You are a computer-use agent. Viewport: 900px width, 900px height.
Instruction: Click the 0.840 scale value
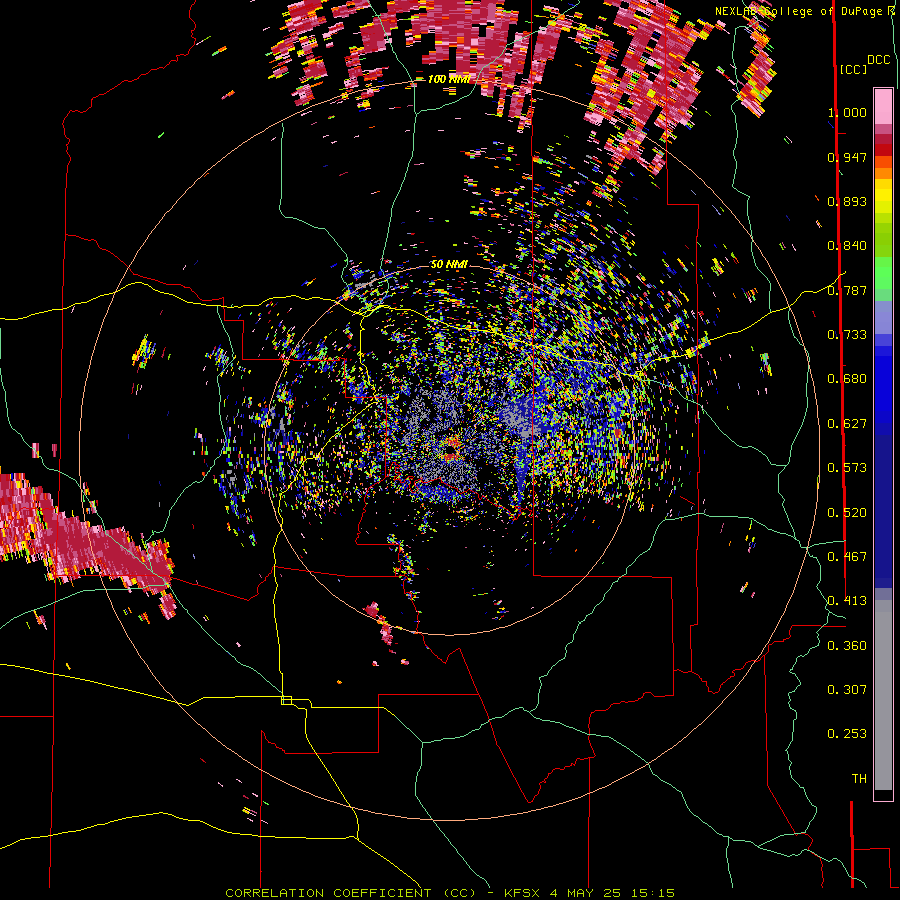point(847,246)
